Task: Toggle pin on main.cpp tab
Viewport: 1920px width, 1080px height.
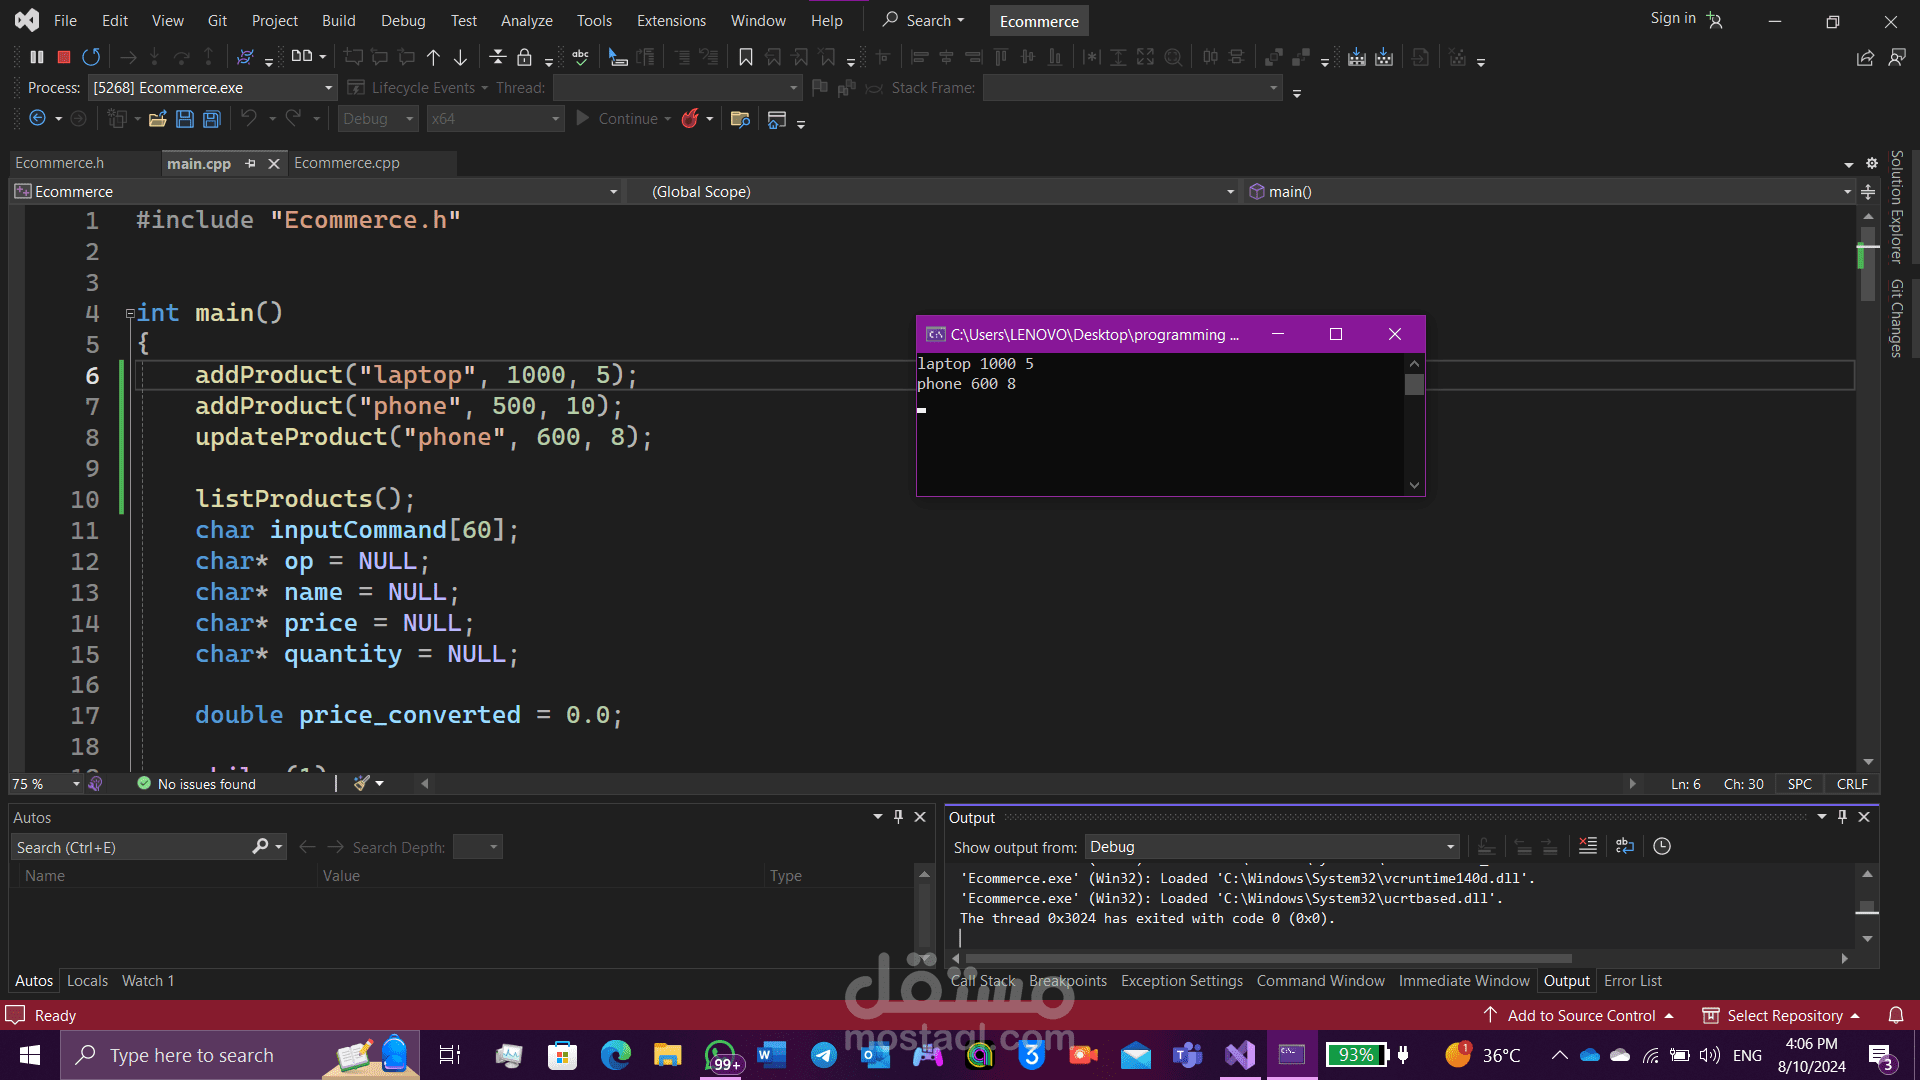Action: [x=250, y=163]
